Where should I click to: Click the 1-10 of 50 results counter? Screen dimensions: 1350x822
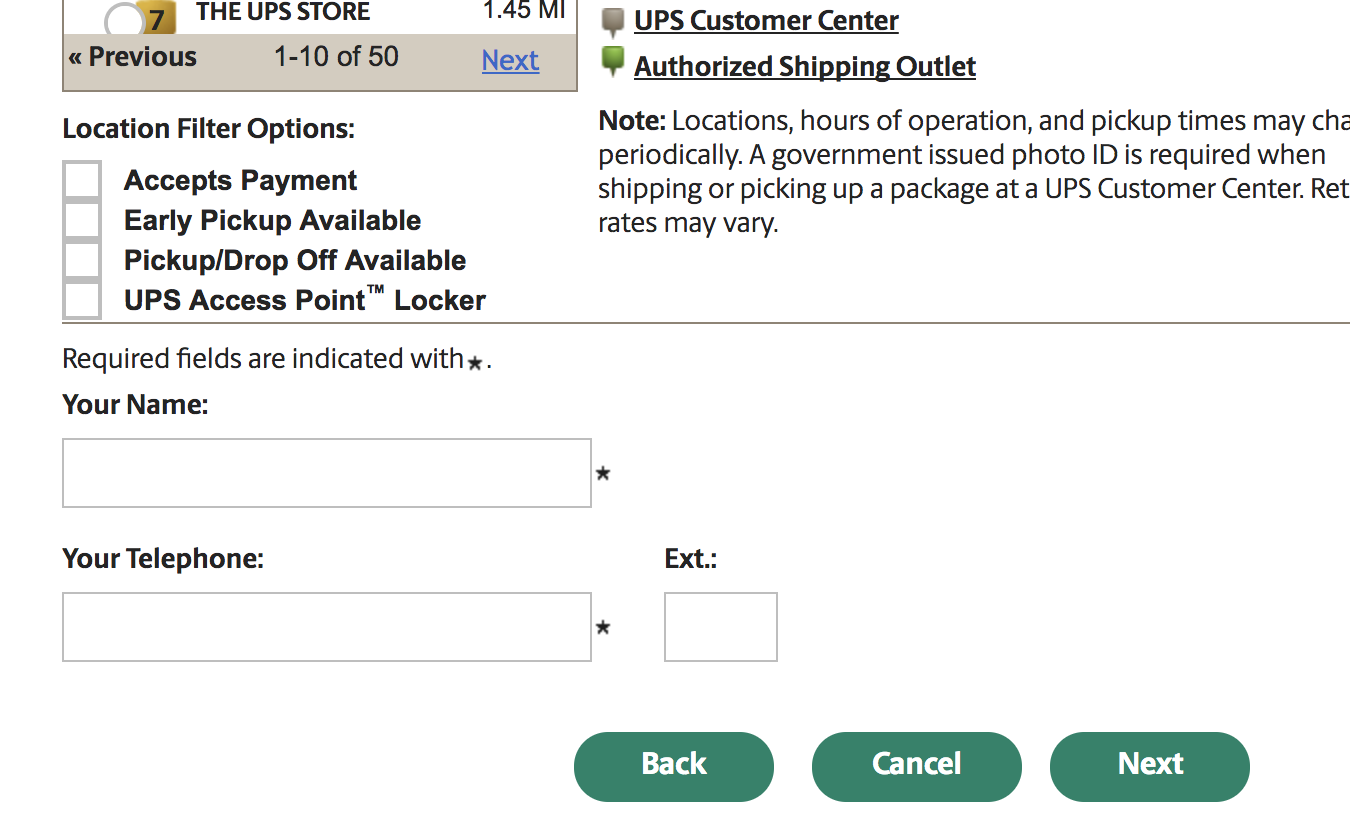336,57
